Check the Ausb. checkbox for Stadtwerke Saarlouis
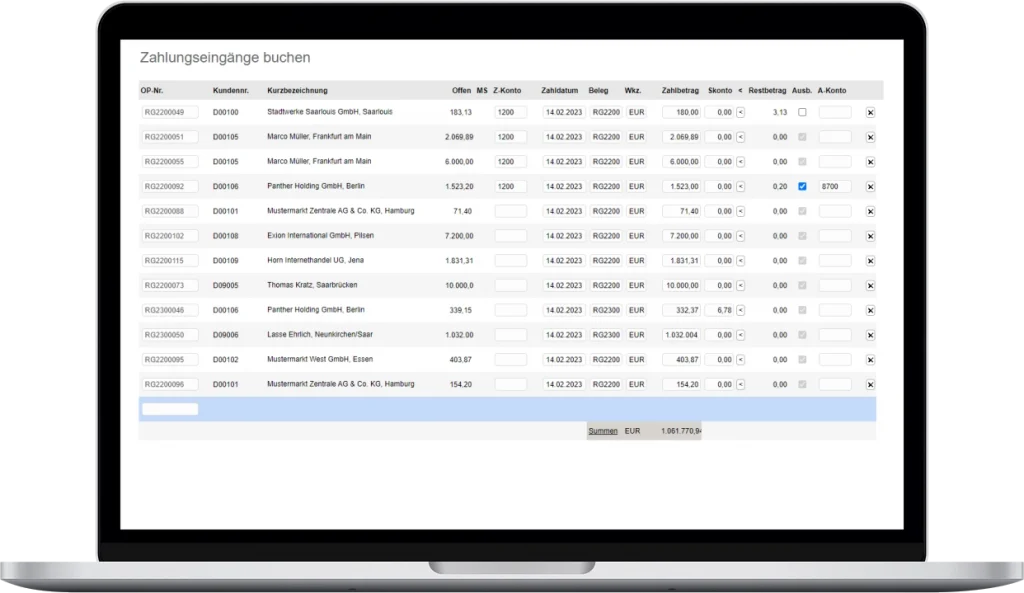Viewport: 1024px width, 593px height. point(802,112)
